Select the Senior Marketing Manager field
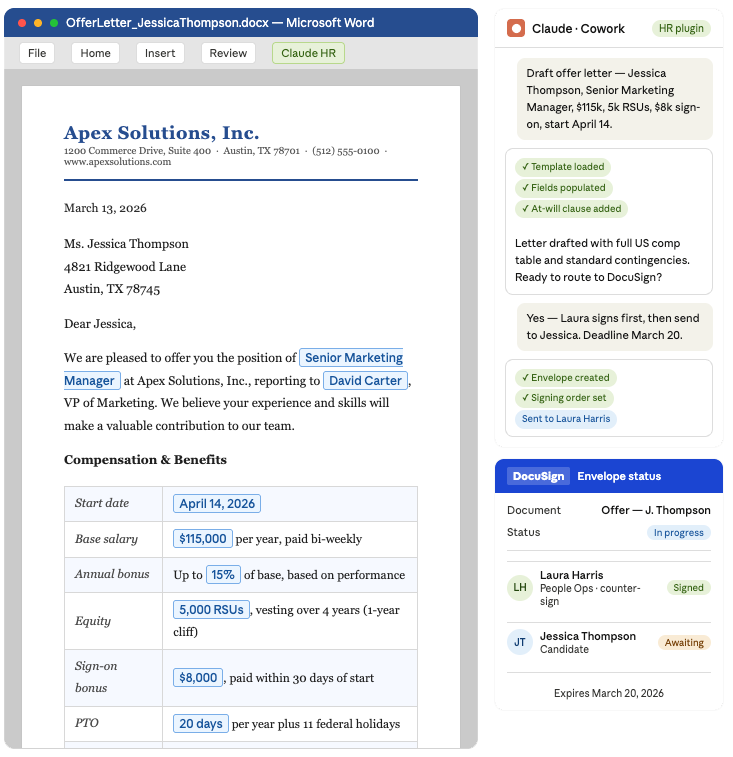The width and height of the screenshot is (733, 757). coord(351,358)
